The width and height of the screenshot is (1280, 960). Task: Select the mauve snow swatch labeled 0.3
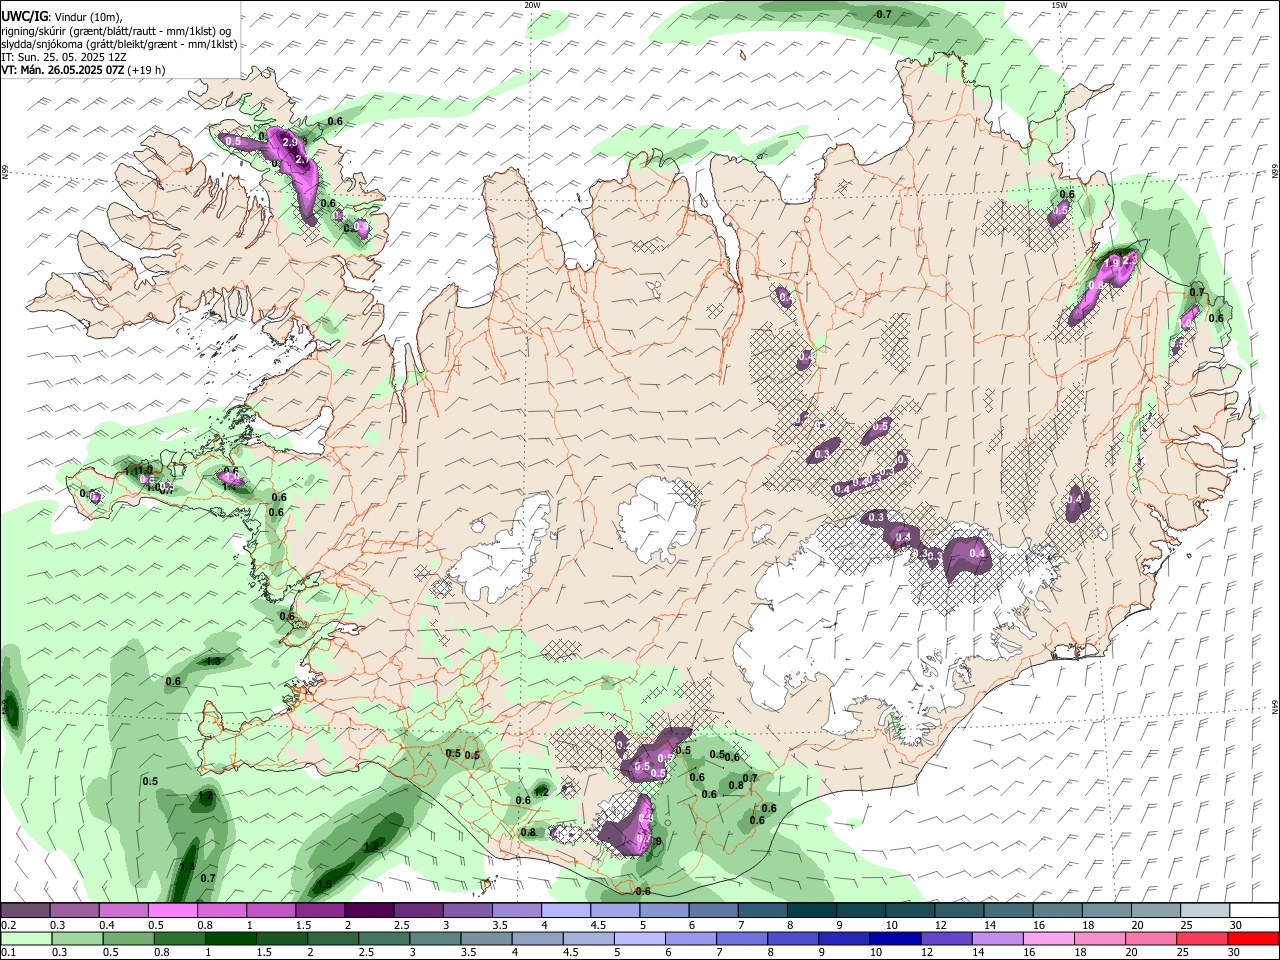pos(74,911)
